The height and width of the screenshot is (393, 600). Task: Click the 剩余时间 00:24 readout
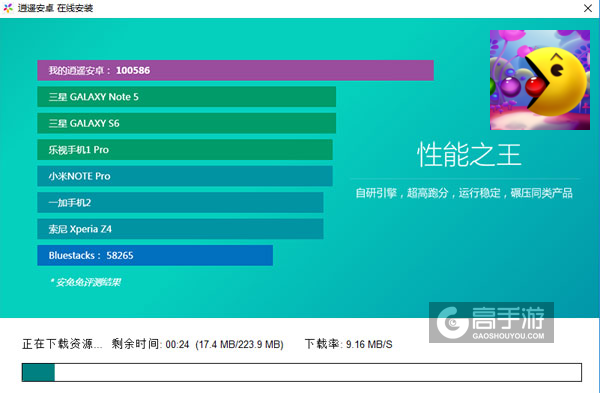150,344
